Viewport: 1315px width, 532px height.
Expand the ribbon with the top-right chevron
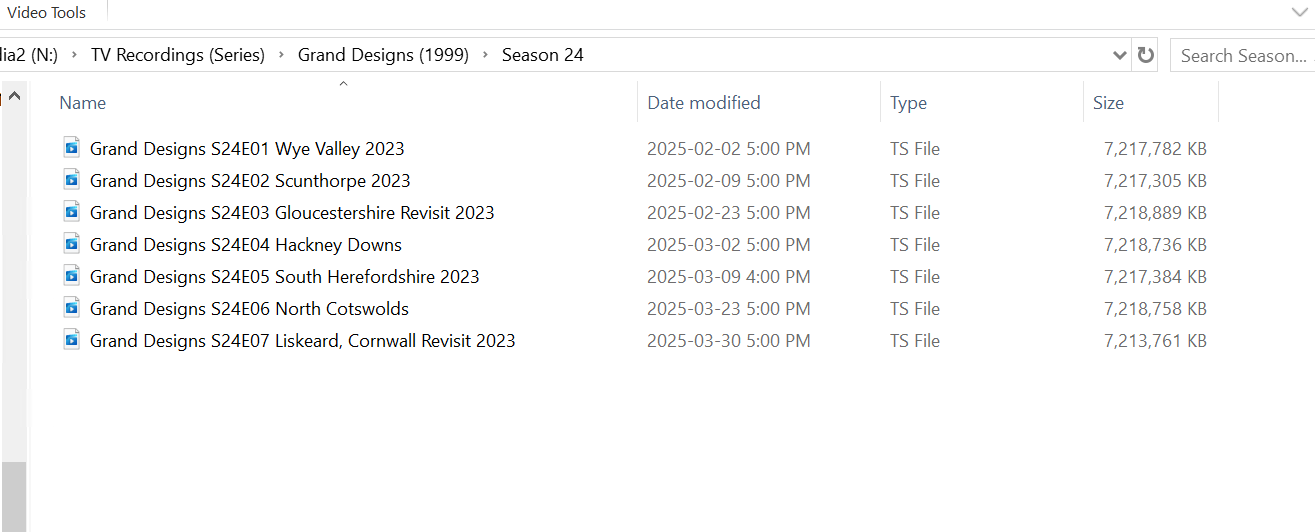click(1299, 12)
